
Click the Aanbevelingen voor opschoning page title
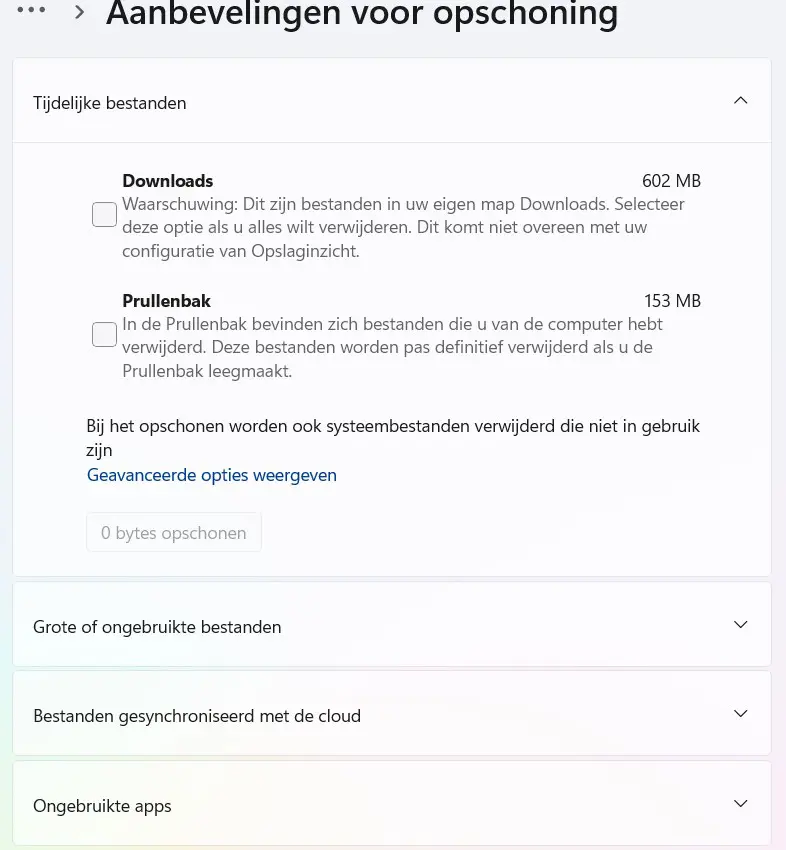pyautogui.click(x=362, y=13)
